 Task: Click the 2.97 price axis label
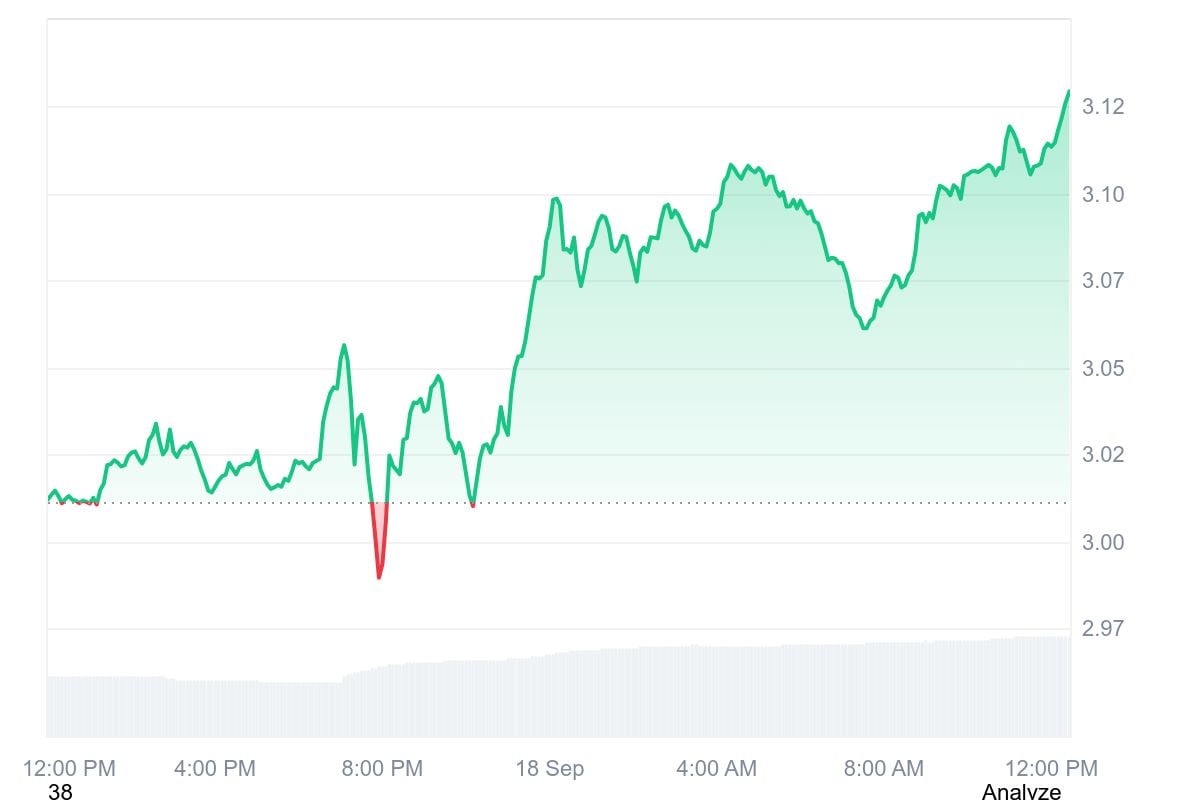(x=1104, y=629)
